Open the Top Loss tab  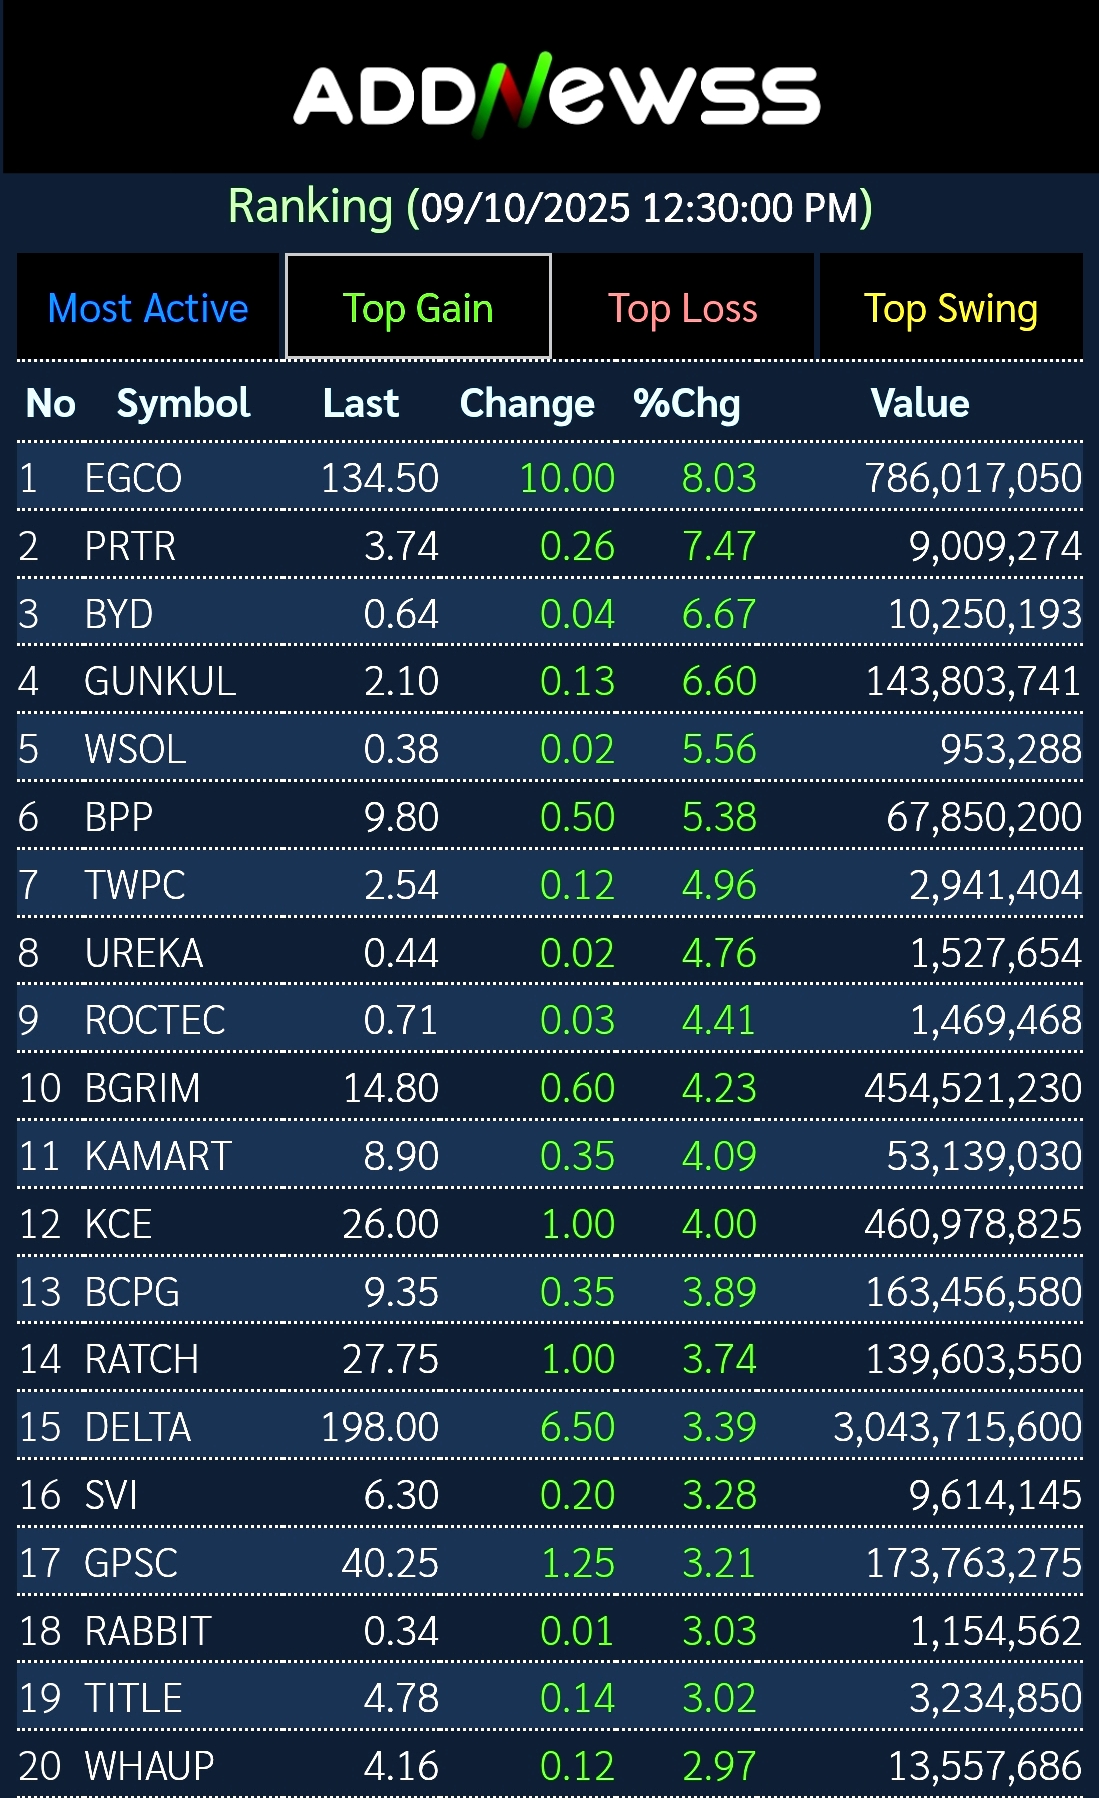click(x=683, y=308)
